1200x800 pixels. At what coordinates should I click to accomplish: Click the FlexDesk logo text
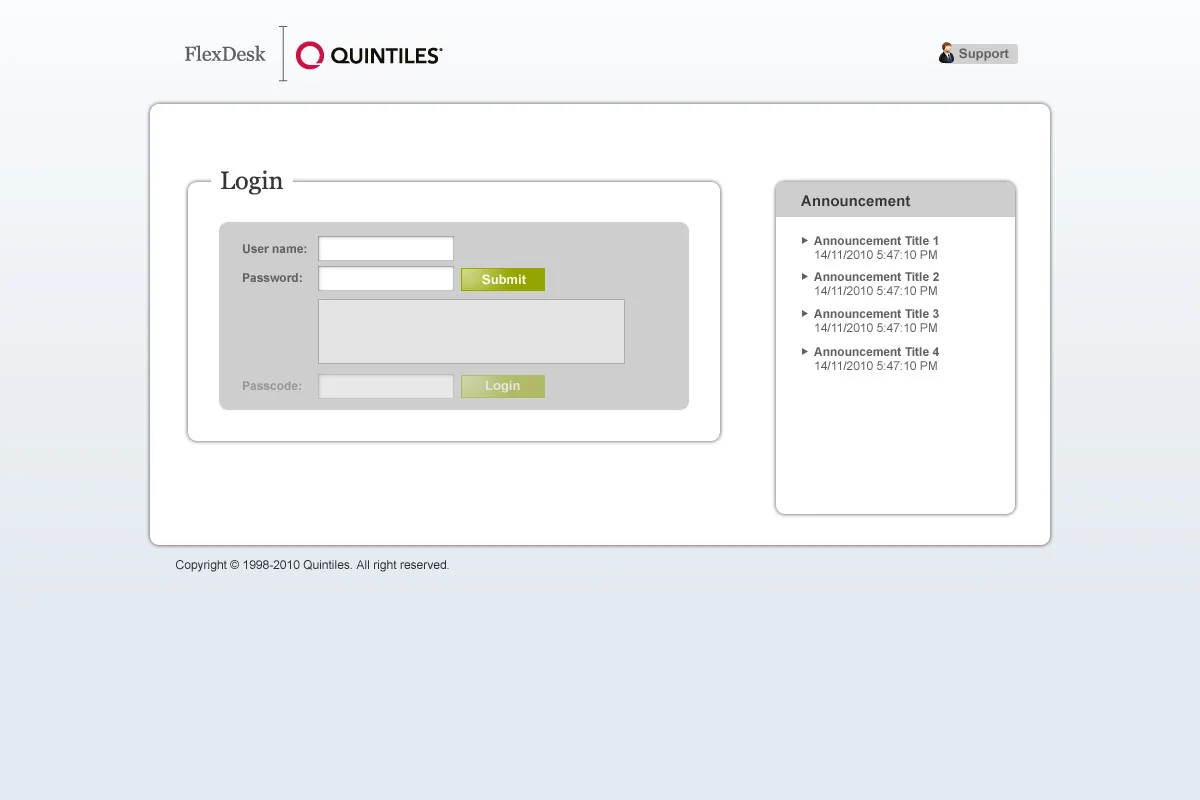(x=225, y=54)
